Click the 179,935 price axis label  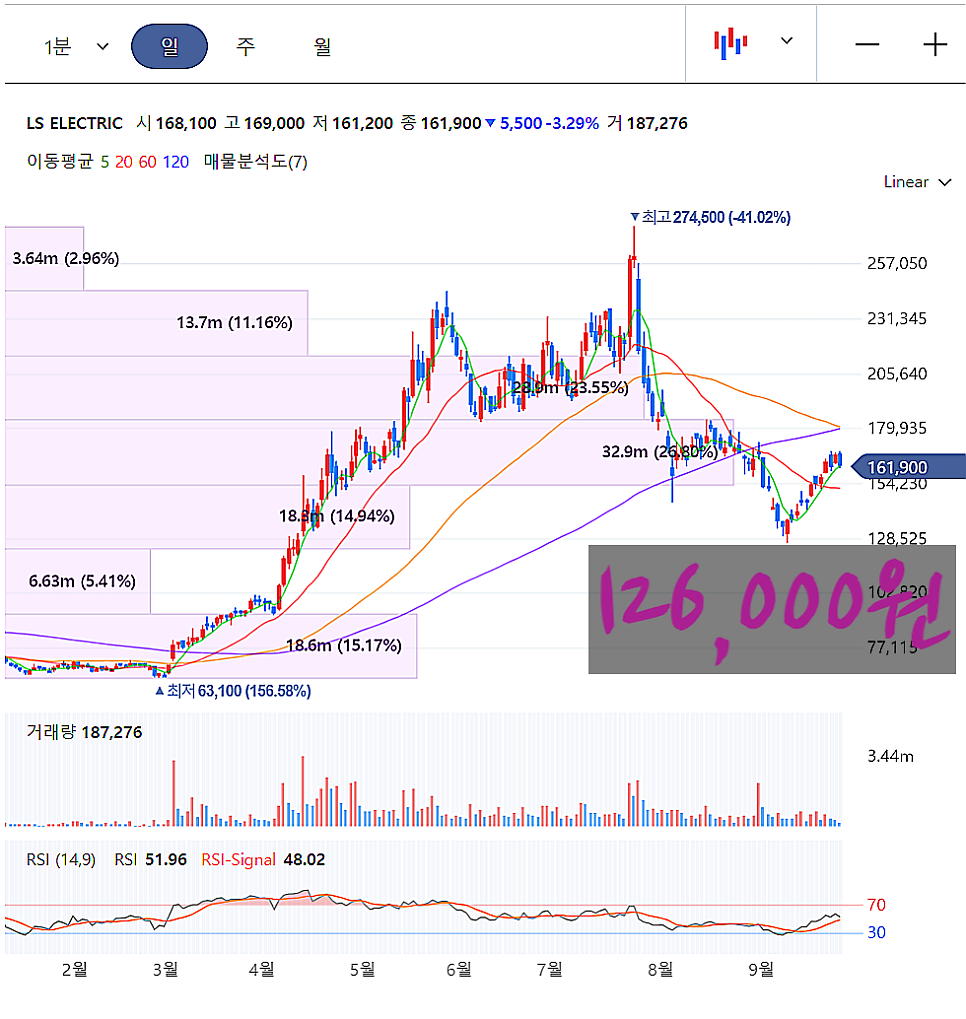(897, 428)
